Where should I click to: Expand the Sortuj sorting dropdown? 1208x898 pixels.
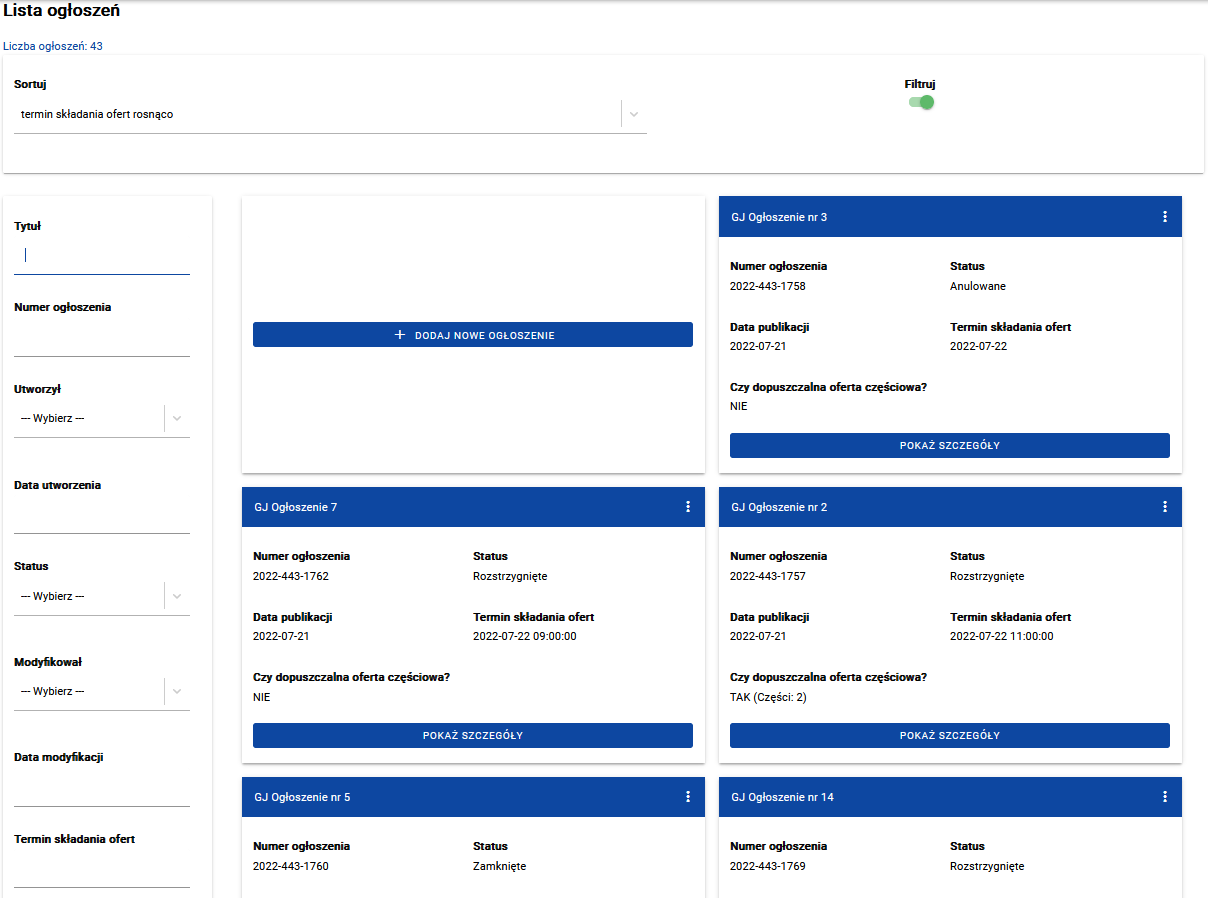pos(633,114)
